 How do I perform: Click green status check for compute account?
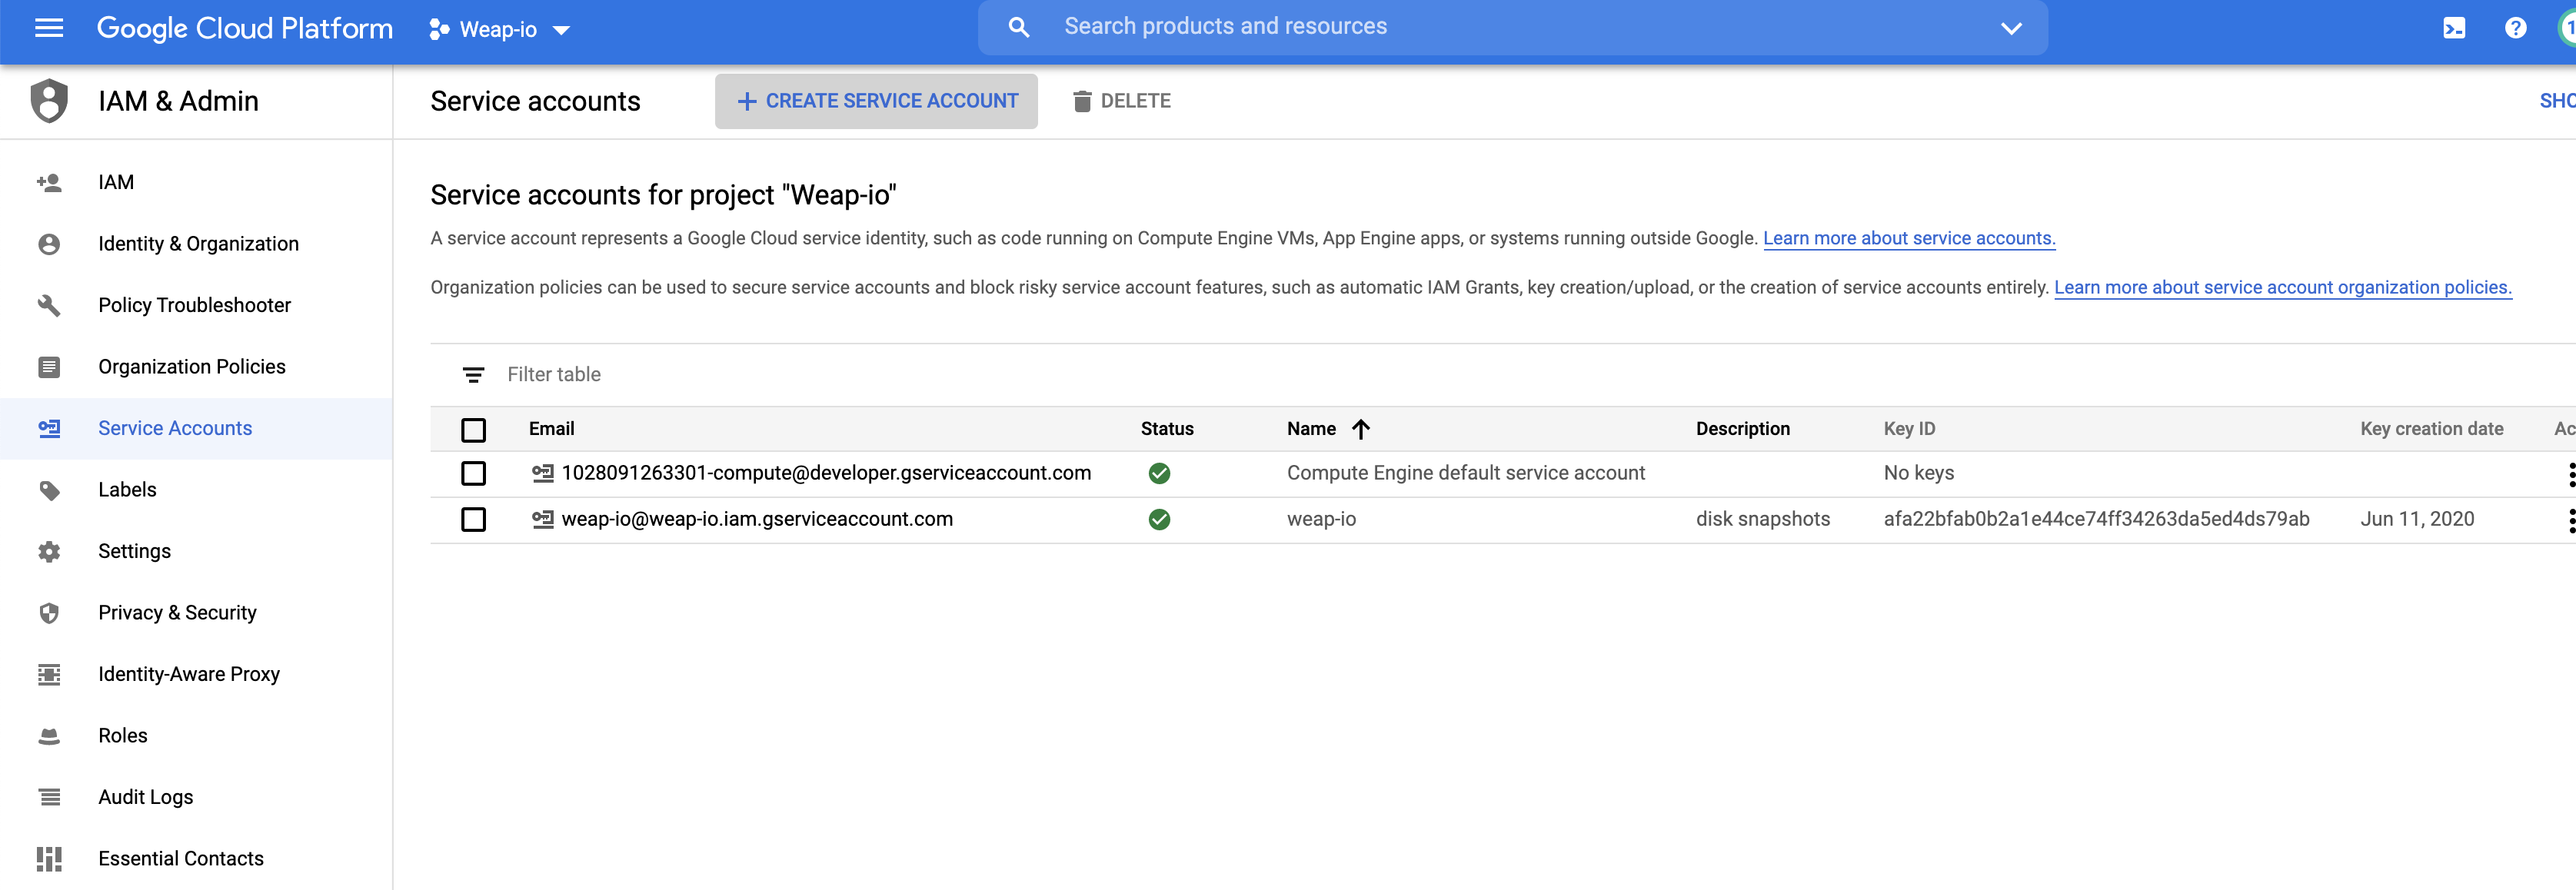click(x=1159, y=473)
